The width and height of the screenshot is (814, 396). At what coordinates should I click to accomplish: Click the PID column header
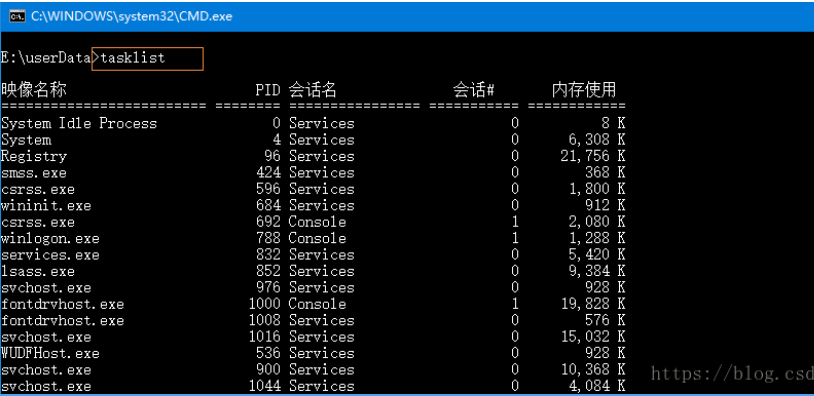click(268, 90)
